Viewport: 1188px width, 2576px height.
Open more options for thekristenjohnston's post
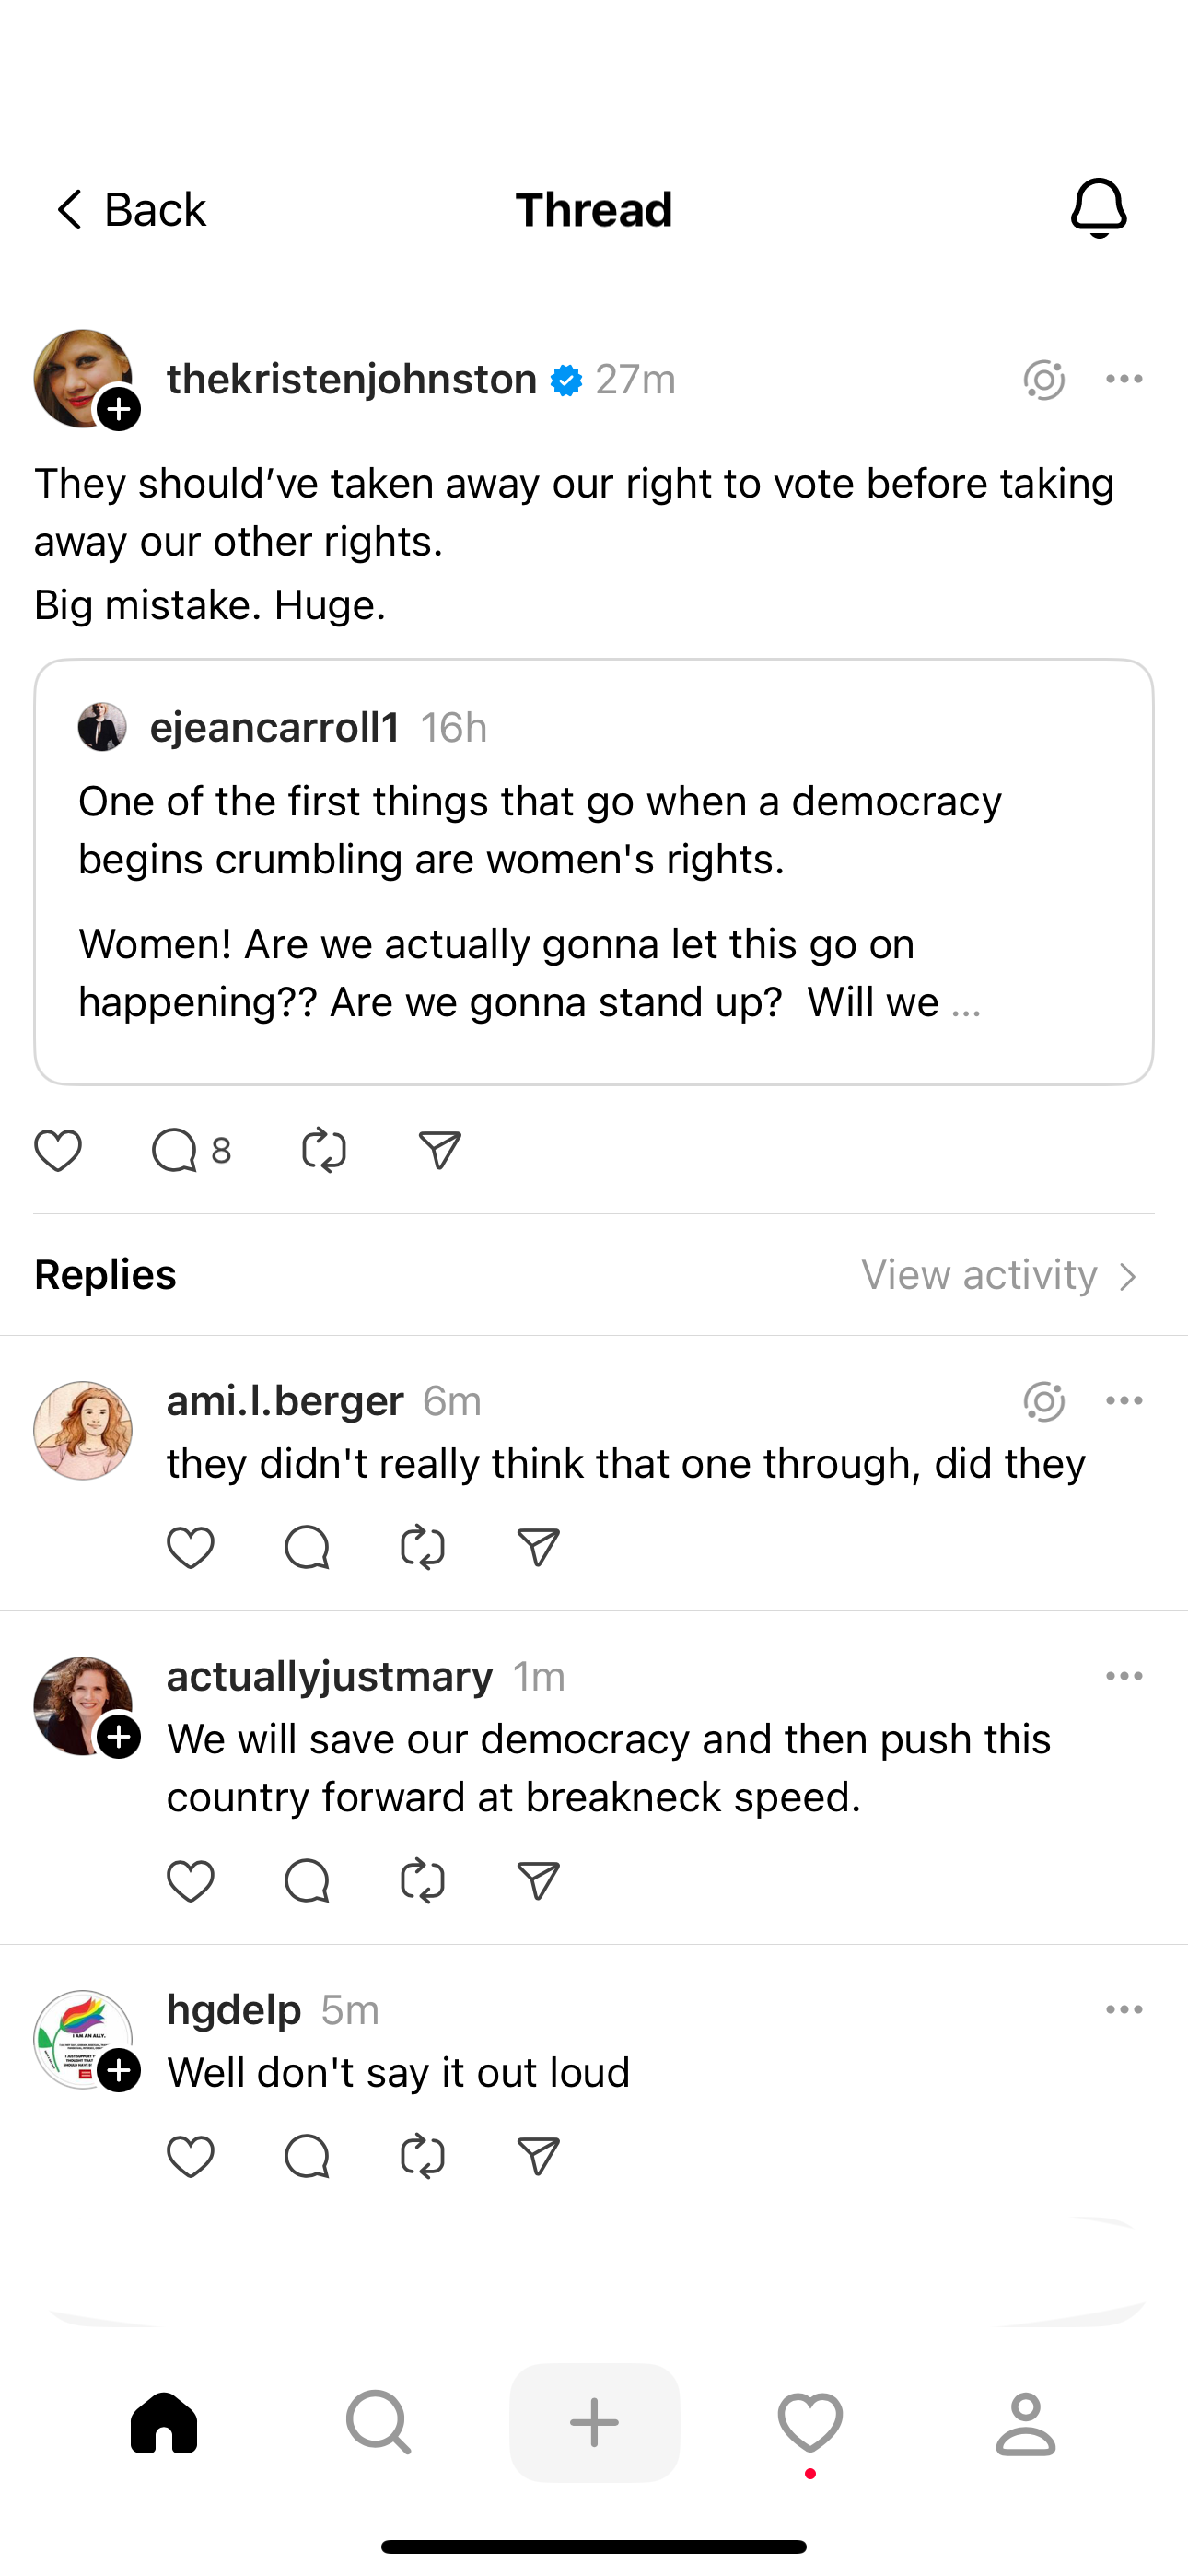(x=1124, y=379)
